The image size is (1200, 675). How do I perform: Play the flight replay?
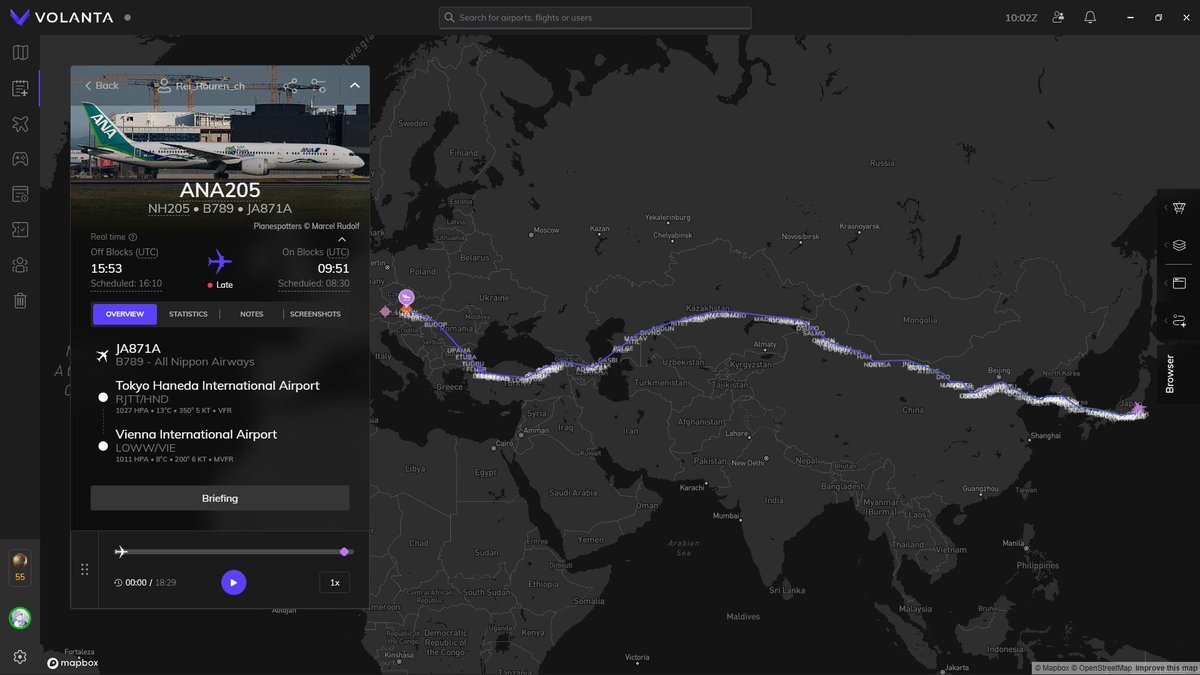(x=233, y=582)
